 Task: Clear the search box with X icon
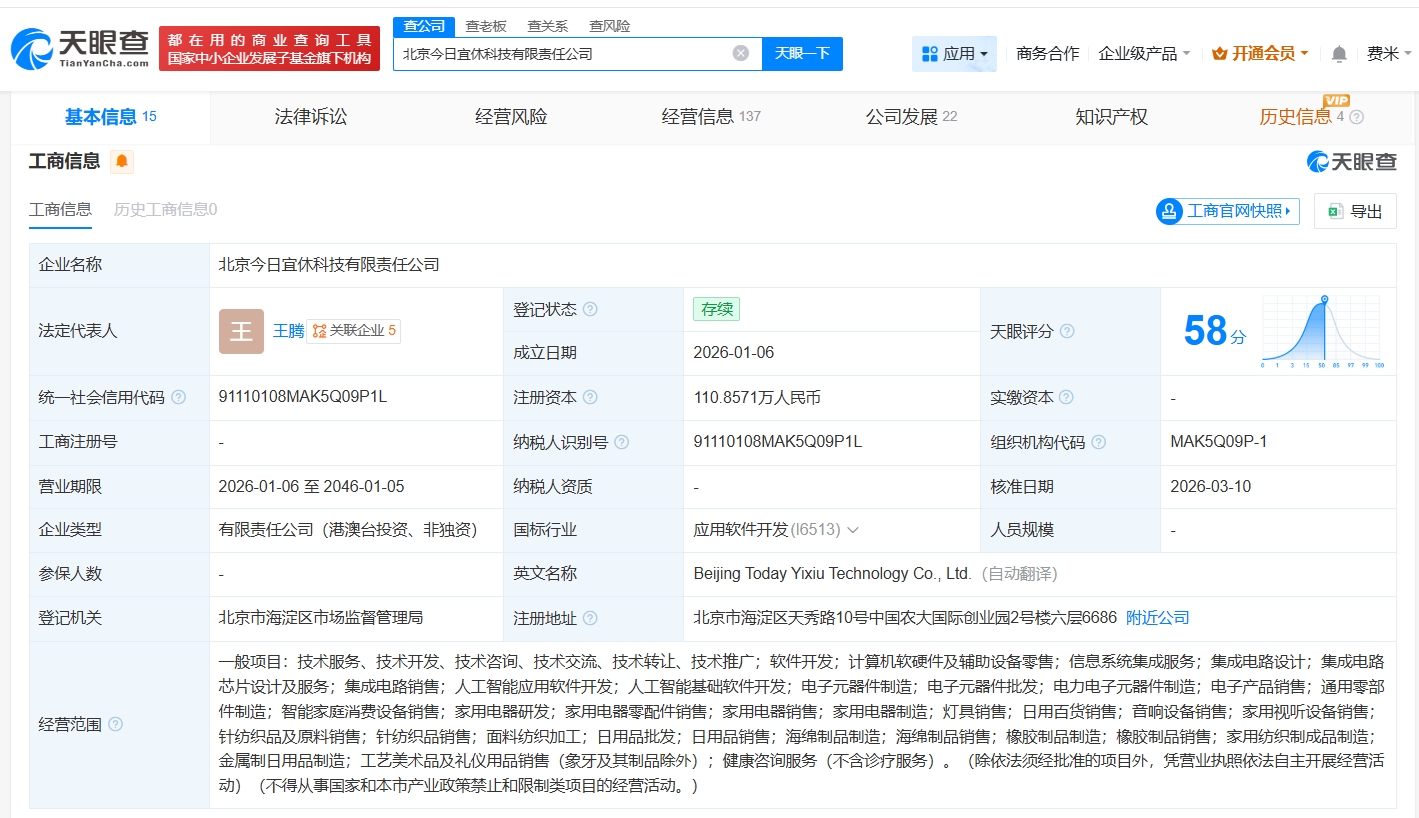740,54
